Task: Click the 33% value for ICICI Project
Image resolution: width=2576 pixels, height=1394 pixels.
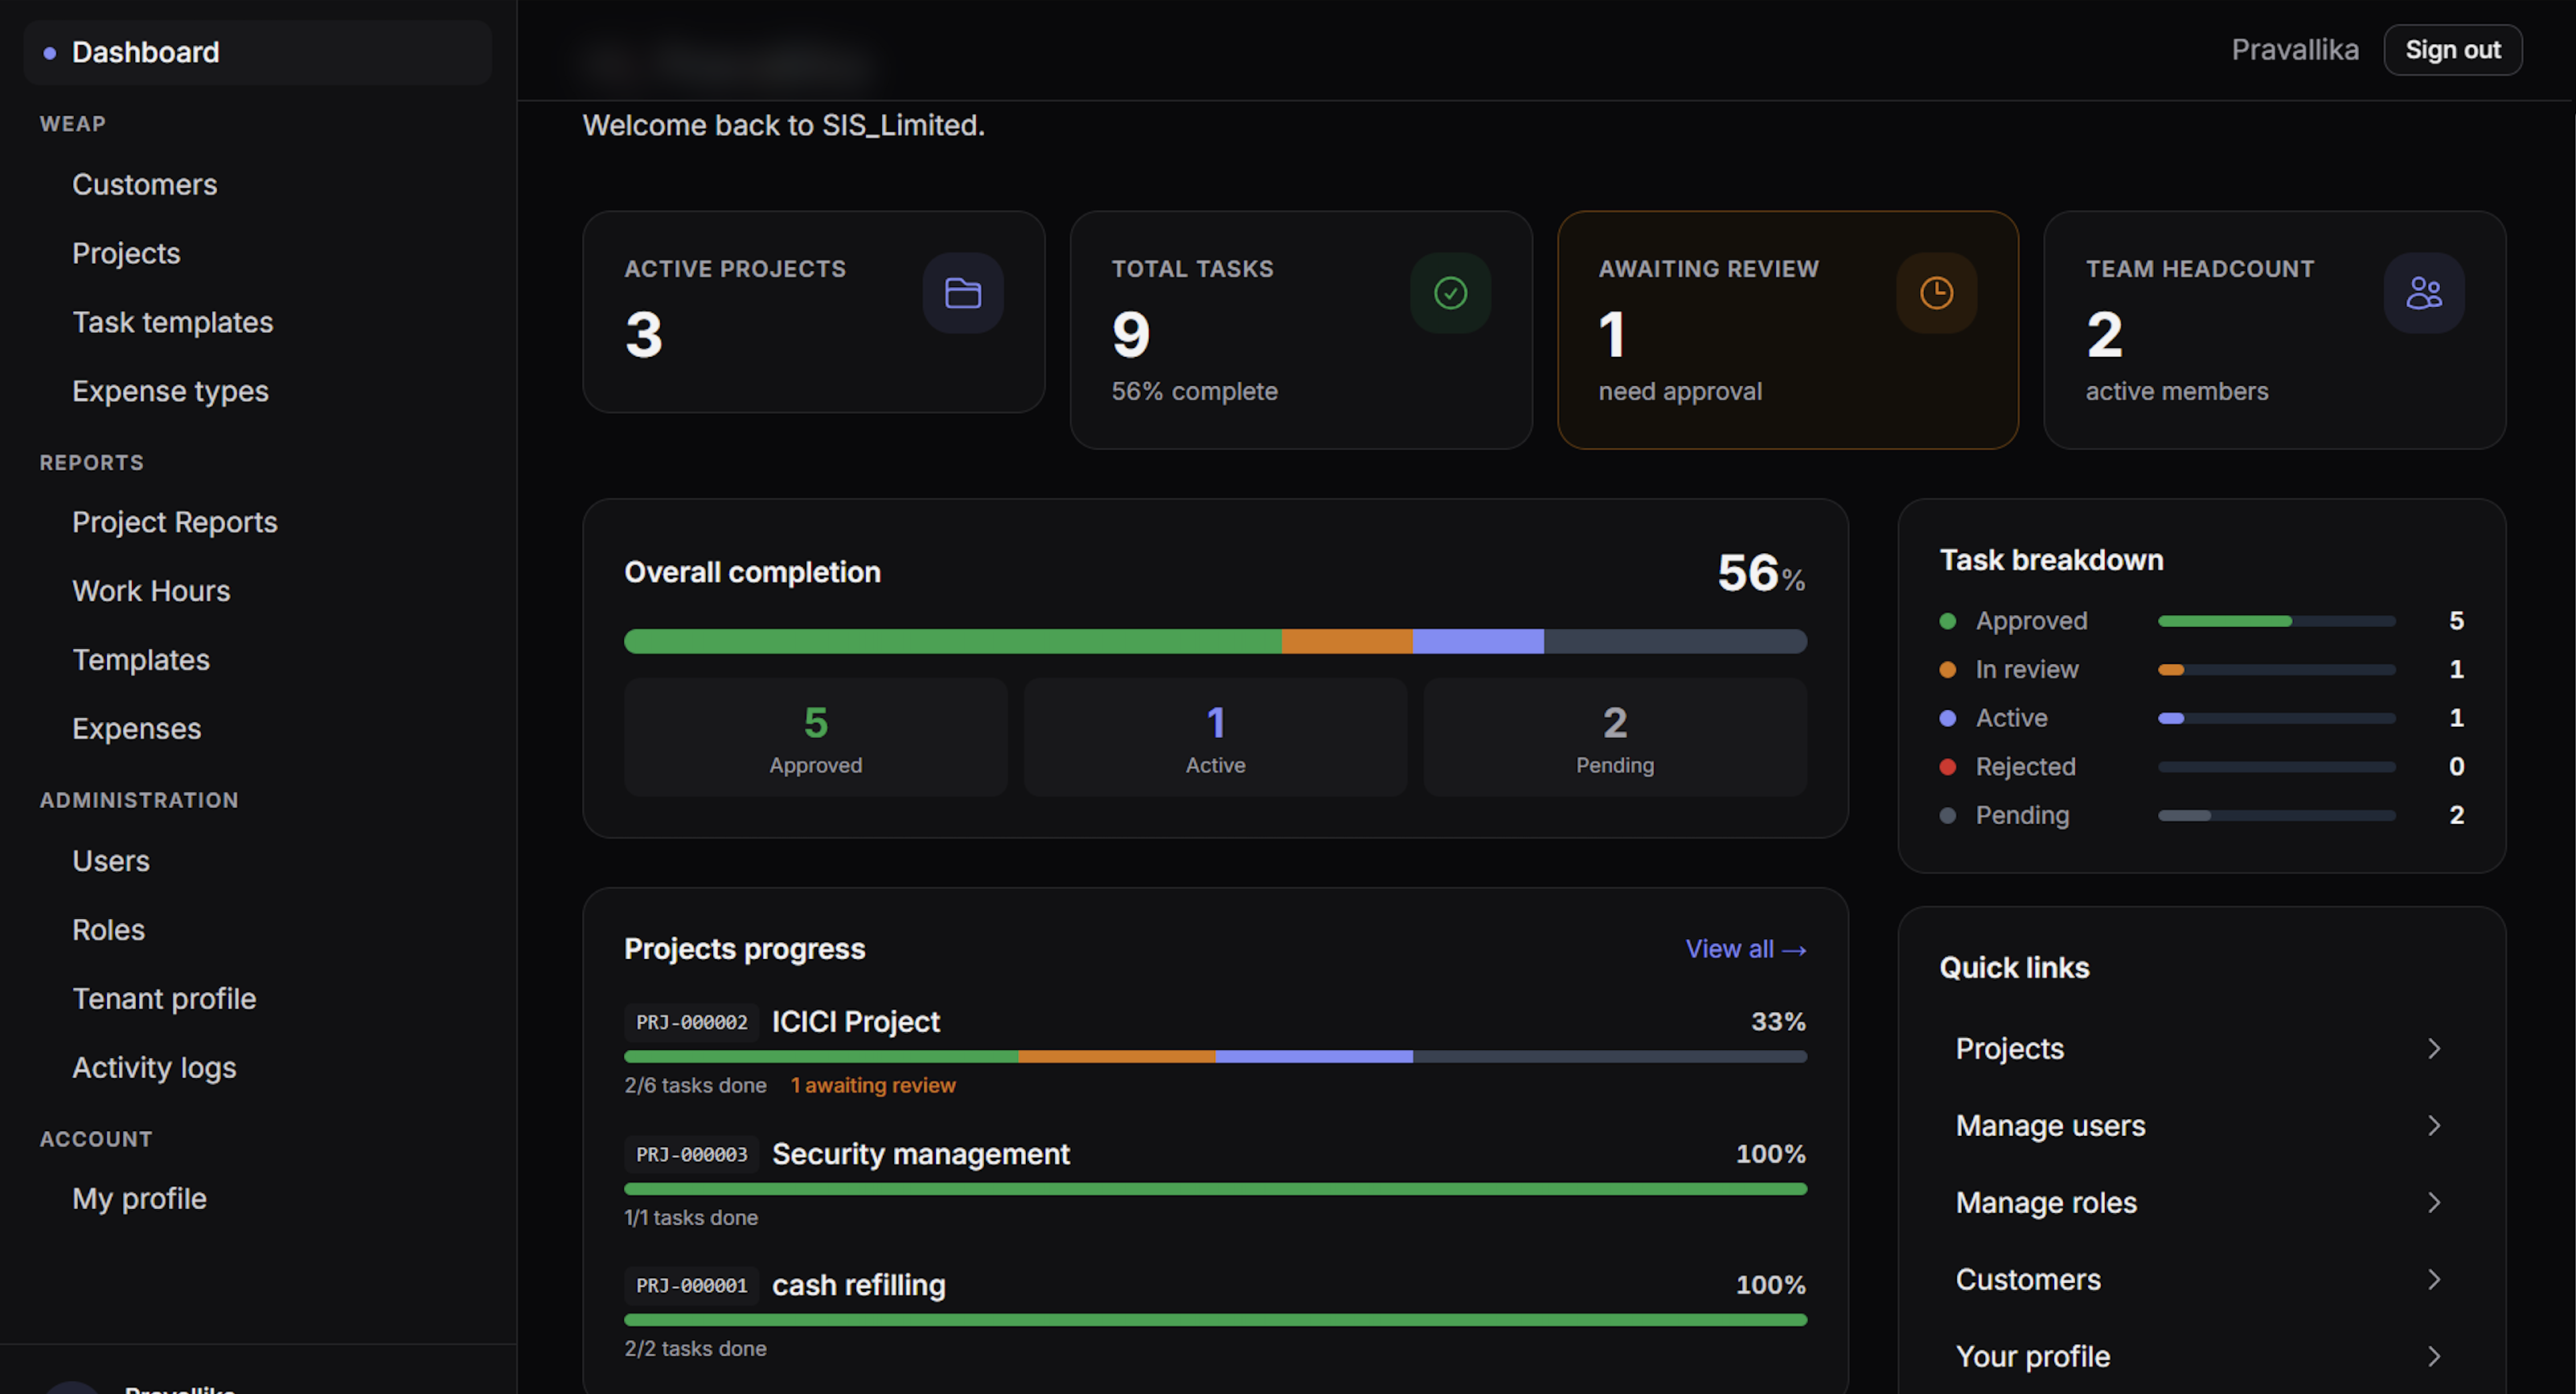Action: tap(1778, 1023)
